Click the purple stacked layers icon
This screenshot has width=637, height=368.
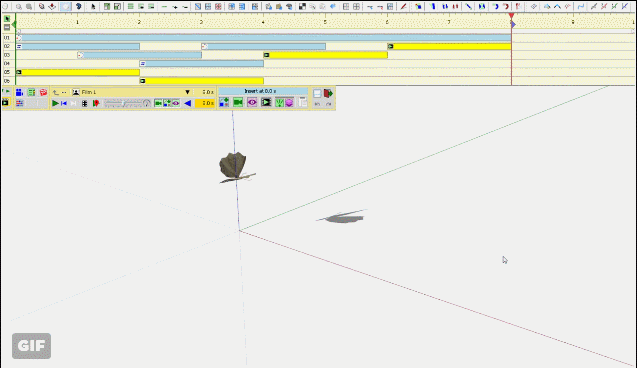click(x=289, y=103)
